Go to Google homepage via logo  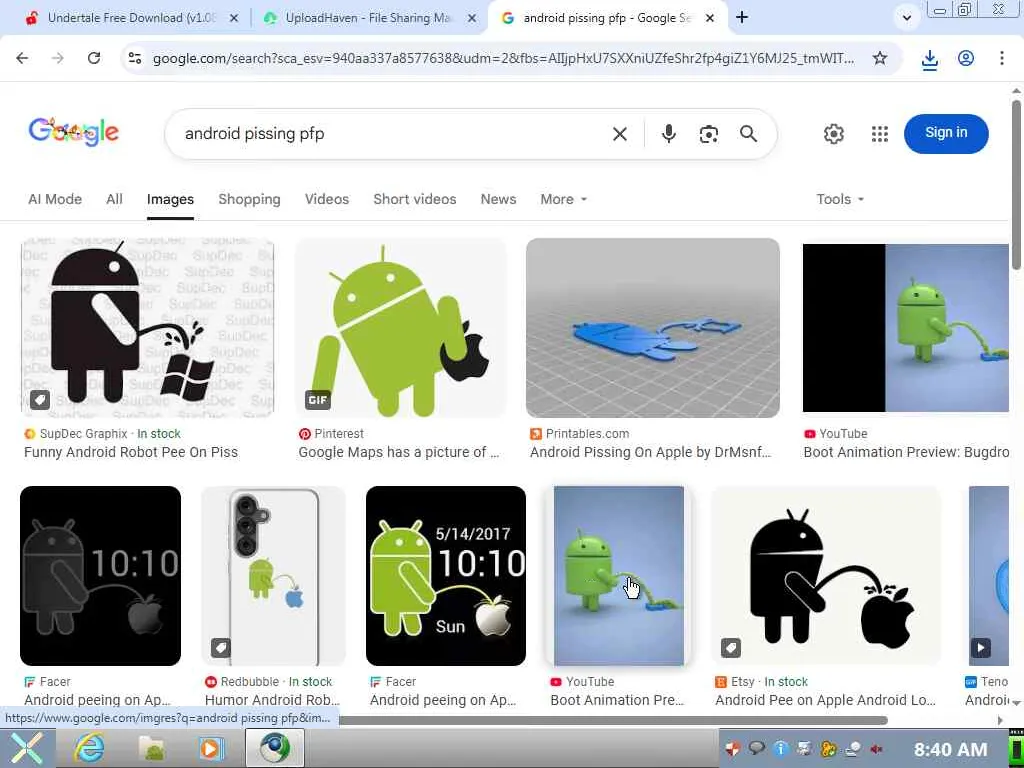click(x=73, y=133)
